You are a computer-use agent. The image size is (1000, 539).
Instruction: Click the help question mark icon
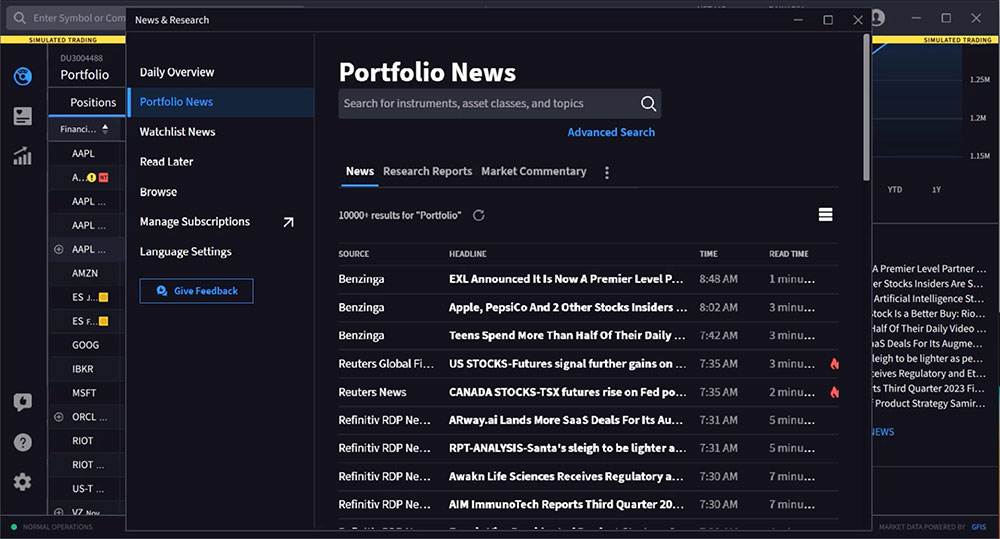22,442
